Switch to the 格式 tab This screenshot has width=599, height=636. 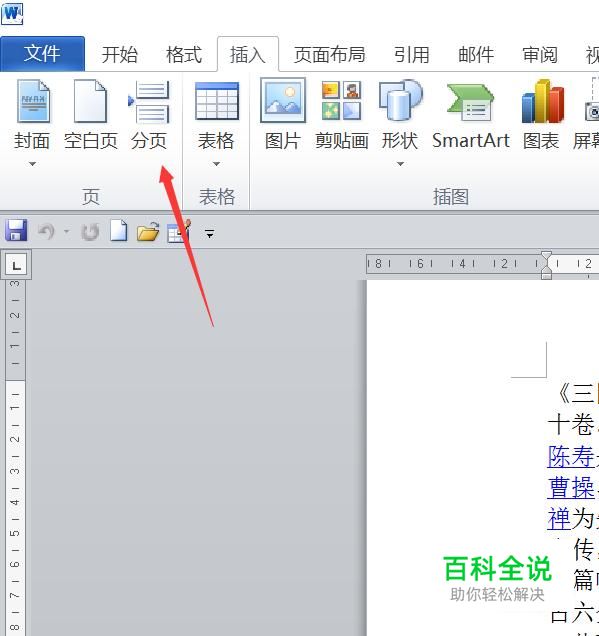pos(184,54)
